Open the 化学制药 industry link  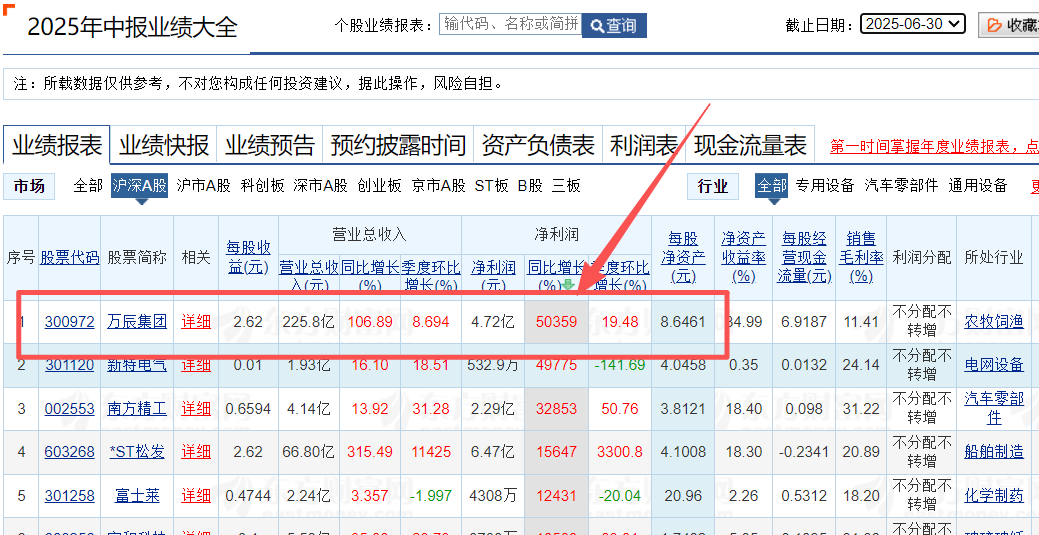(x=994, y=495)
